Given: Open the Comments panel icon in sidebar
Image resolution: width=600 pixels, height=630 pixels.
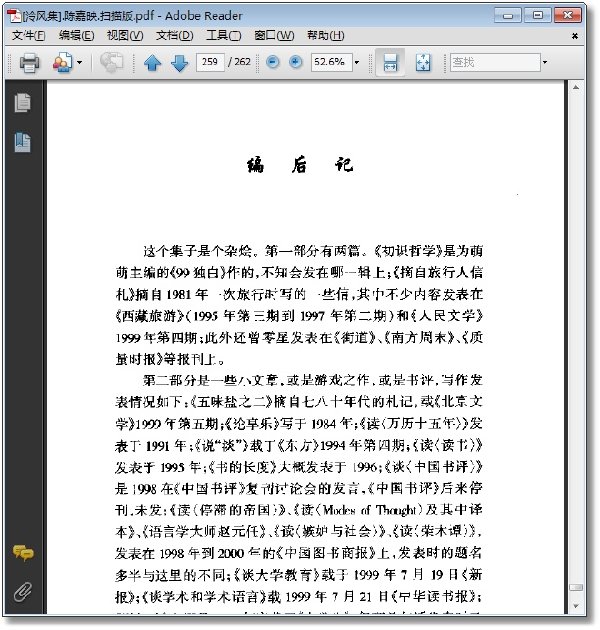Looking at the screenshot, I should click(x=23, y=553).
